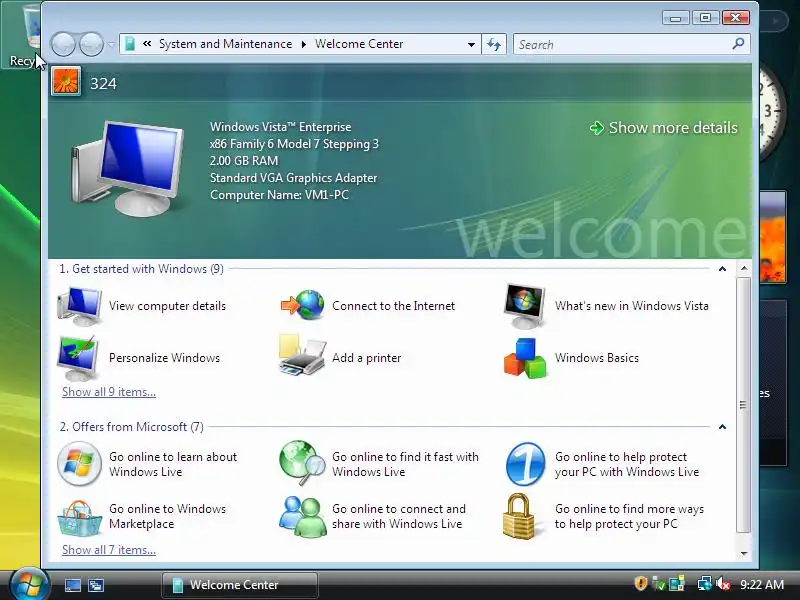
Task: Open the What's new in Windows Vista icon
Action: coord(524,306)
